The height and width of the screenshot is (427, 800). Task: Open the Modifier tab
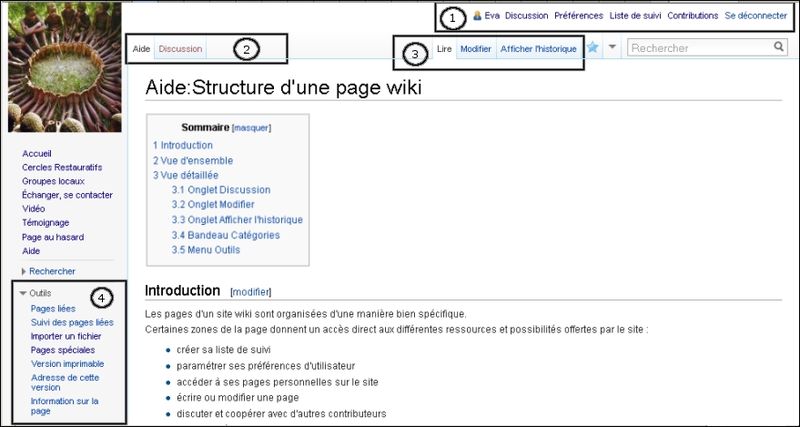475,49
